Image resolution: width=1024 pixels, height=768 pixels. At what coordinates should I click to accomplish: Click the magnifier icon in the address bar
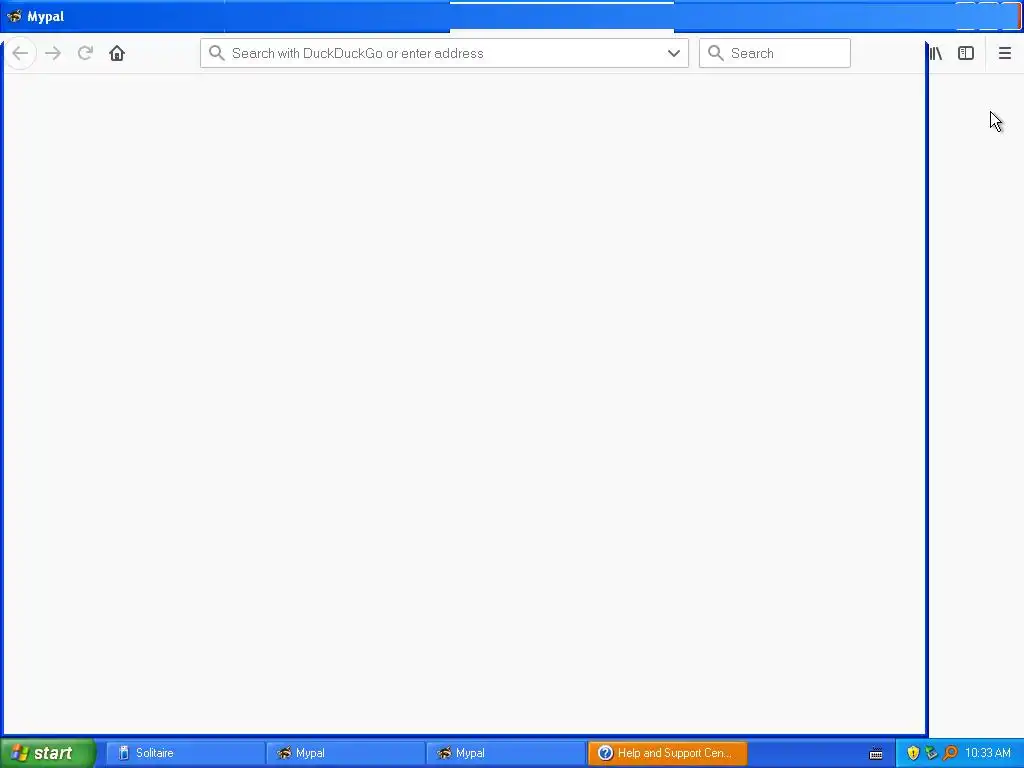click(x=217, y=53)
